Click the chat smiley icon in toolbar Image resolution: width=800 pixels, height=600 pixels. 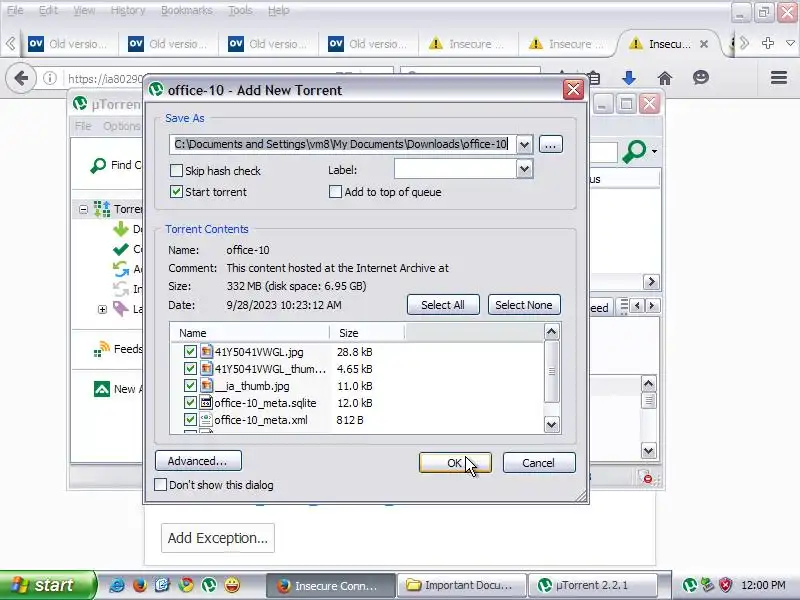point(701,78)
